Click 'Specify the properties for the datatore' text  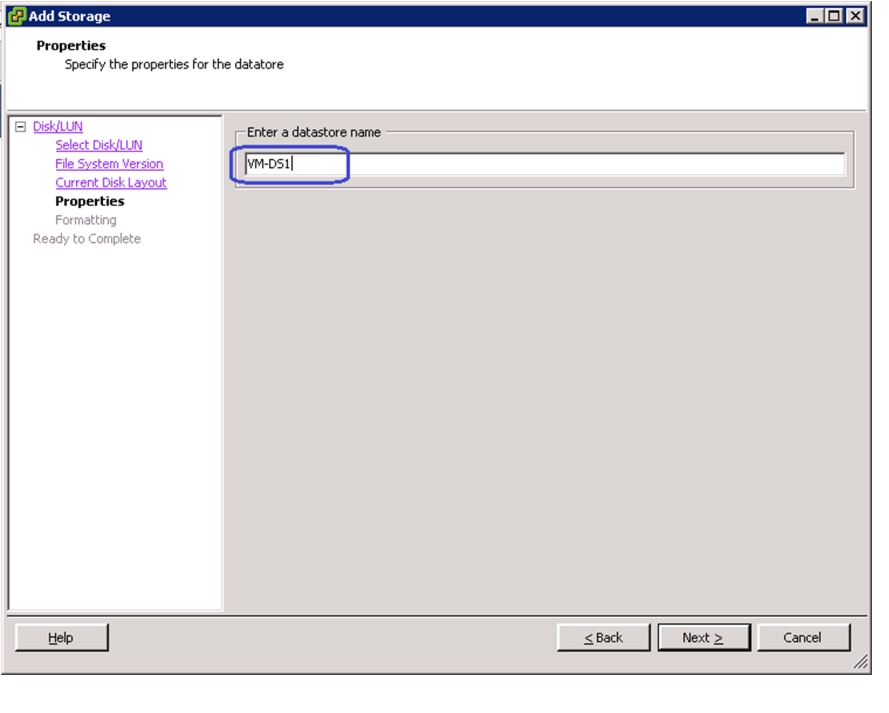174,65
